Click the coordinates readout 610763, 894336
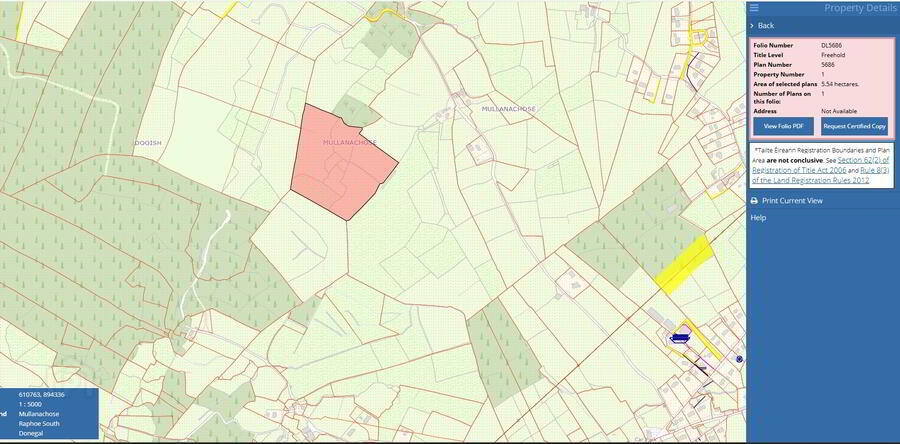The image size is (900, 444). tap(41, 395)
